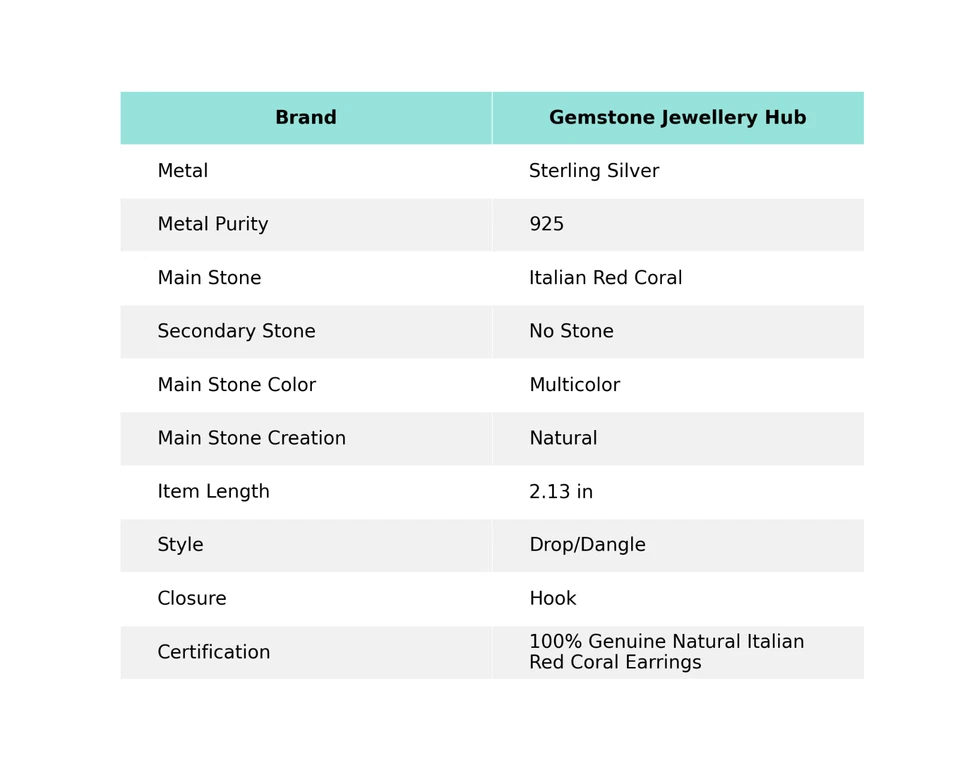The height and width of the screenshot is (763, 960).
Task: Select the Main Stone Creation label
Action: (x=251, y=439)
